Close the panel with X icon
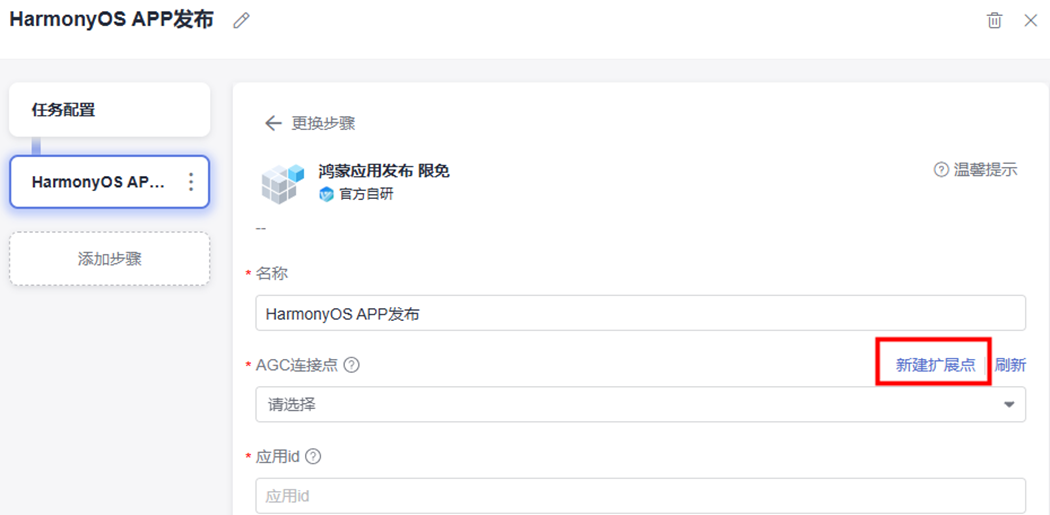This screenshot has width=1050, height=515. (1030, 21)
